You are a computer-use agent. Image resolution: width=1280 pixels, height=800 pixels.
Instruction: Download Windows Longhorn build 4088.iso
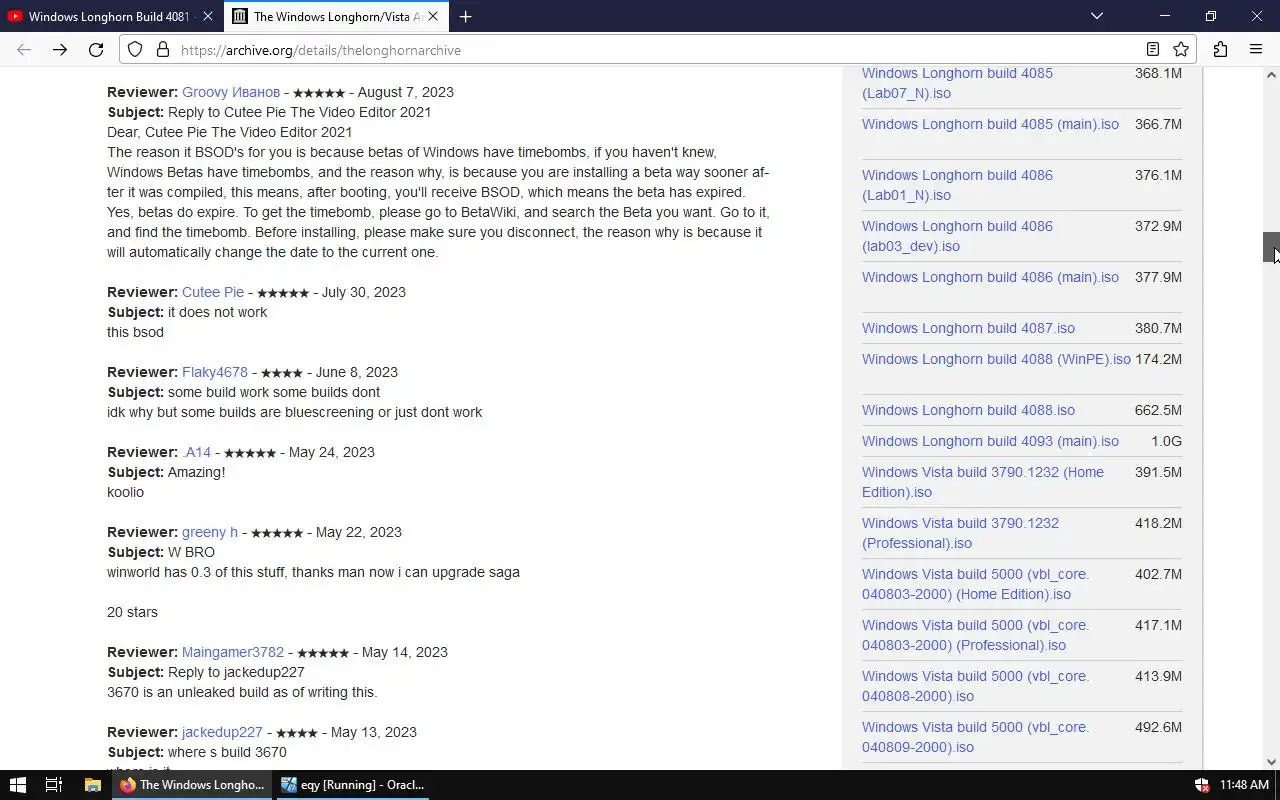coord(968,410)
